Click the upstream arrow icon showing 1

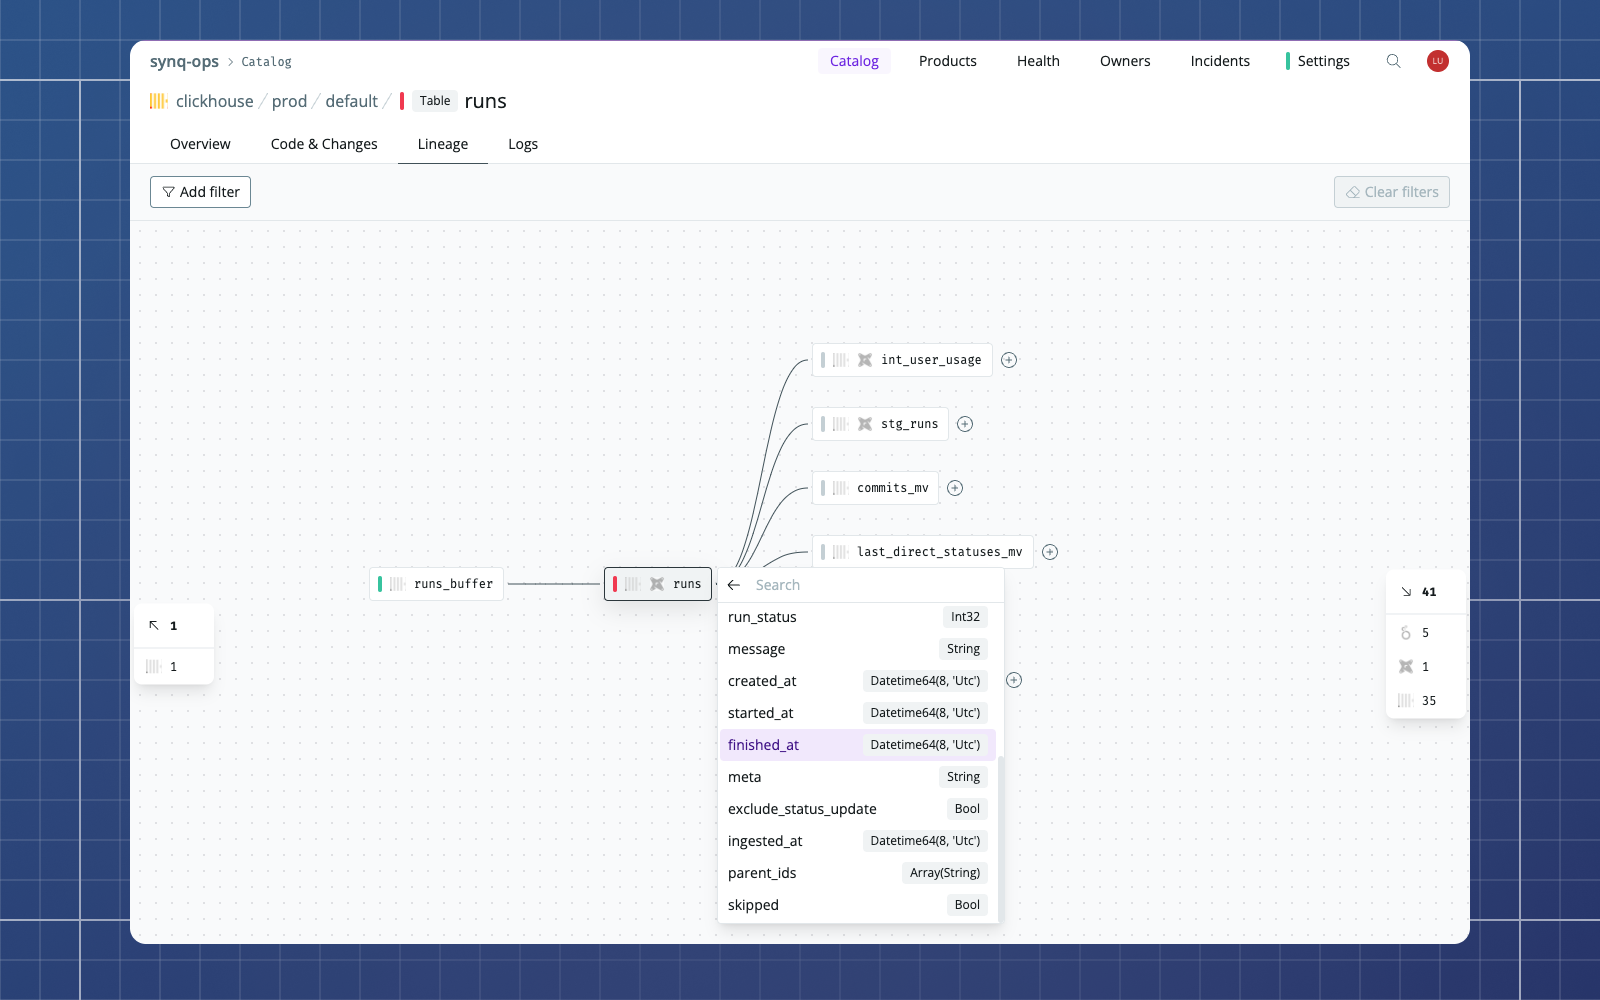point(154,625)
